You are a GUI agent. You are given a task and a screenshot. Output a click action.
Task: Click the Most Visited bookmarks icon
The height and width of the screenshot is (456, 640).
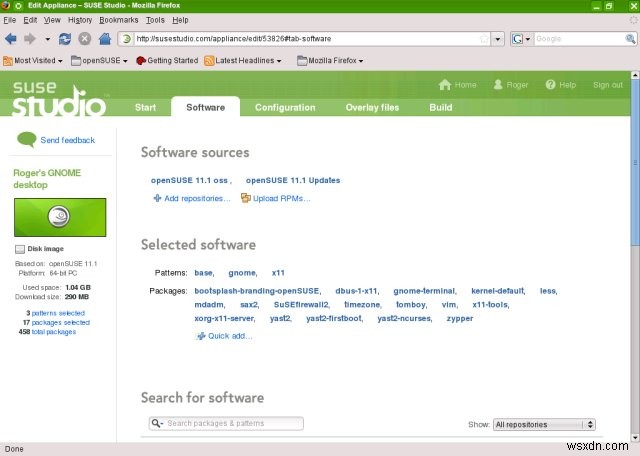coord(8,61)
